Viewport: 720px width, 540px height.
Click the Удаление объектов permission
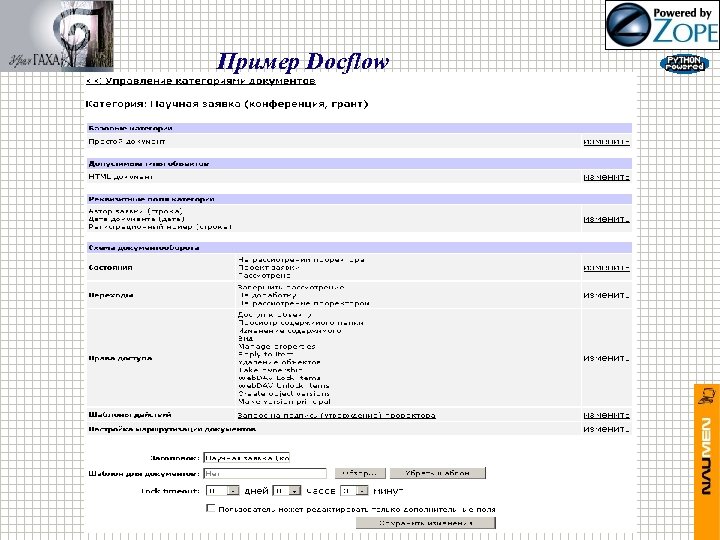coord(279,362)
